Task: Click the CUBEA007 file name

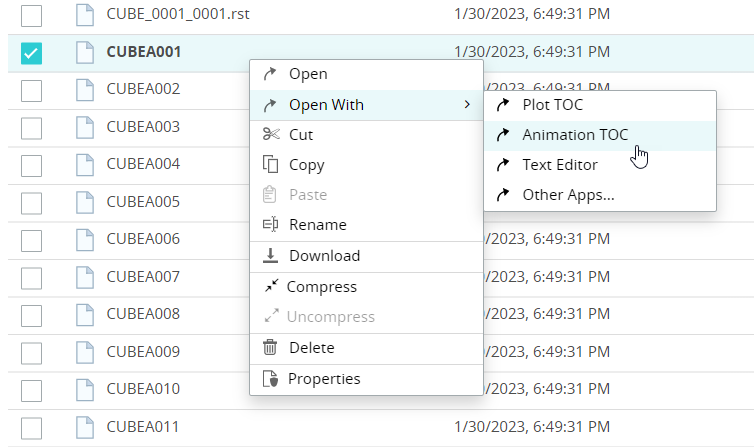Action: (143, 277)
